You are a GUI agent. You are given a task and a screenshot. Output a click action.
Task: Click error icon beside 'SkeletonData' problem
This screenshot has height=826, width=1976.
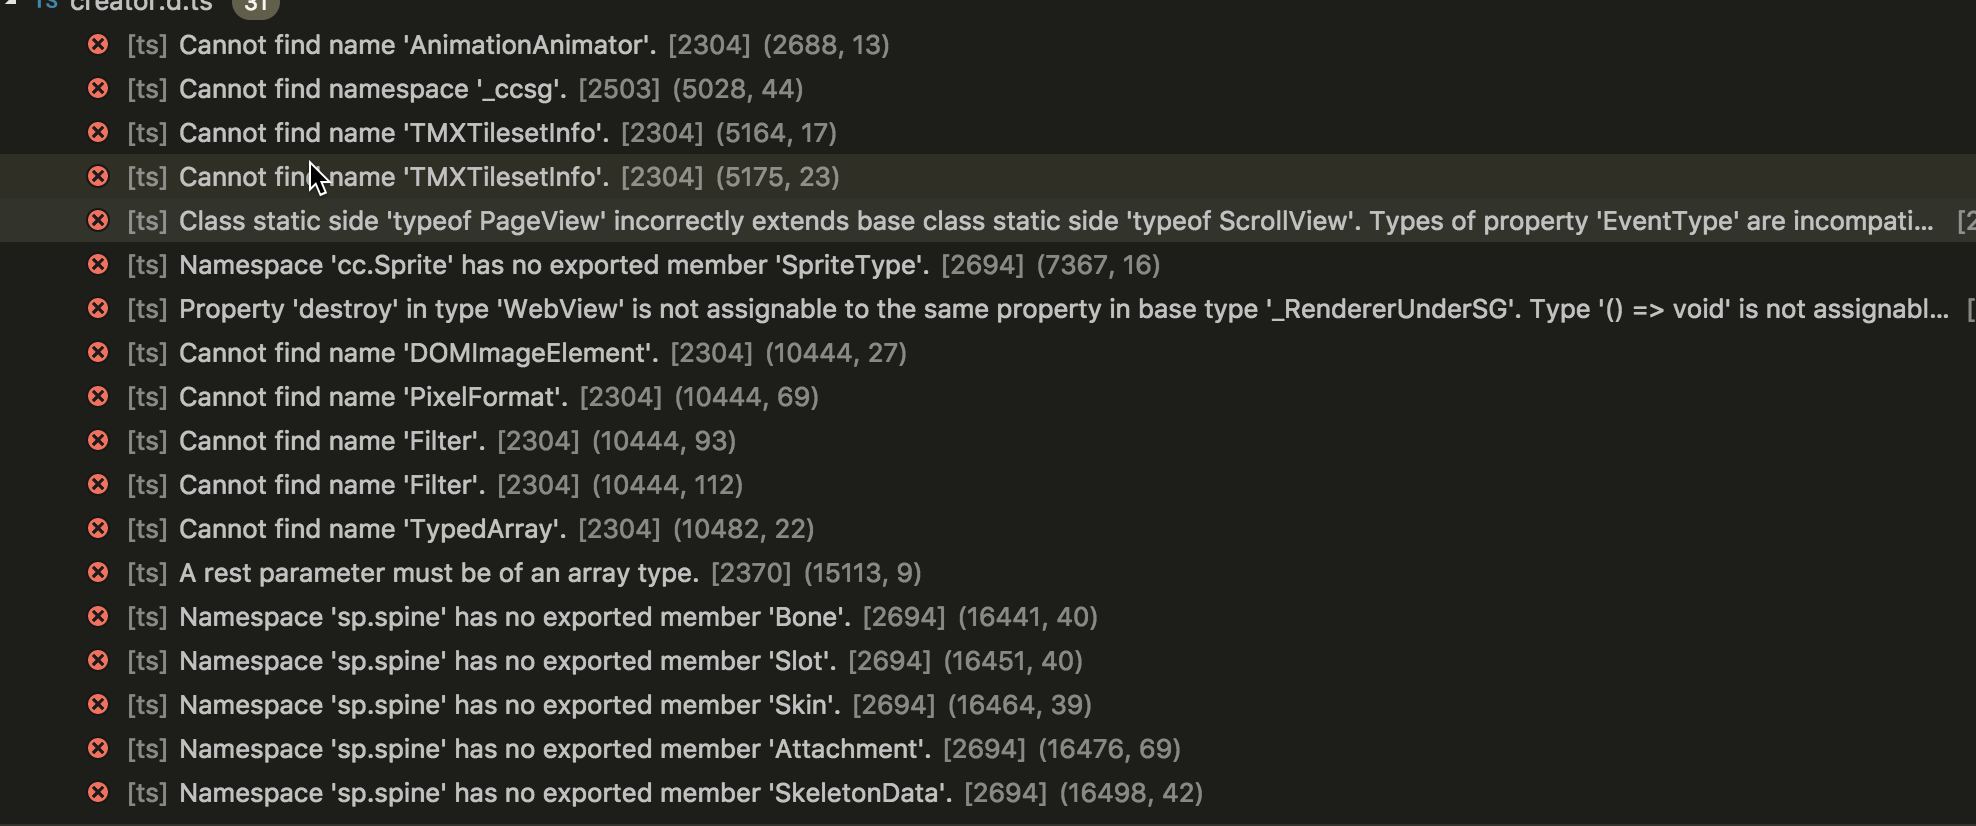pyautogui.click(x=98, y=793)
